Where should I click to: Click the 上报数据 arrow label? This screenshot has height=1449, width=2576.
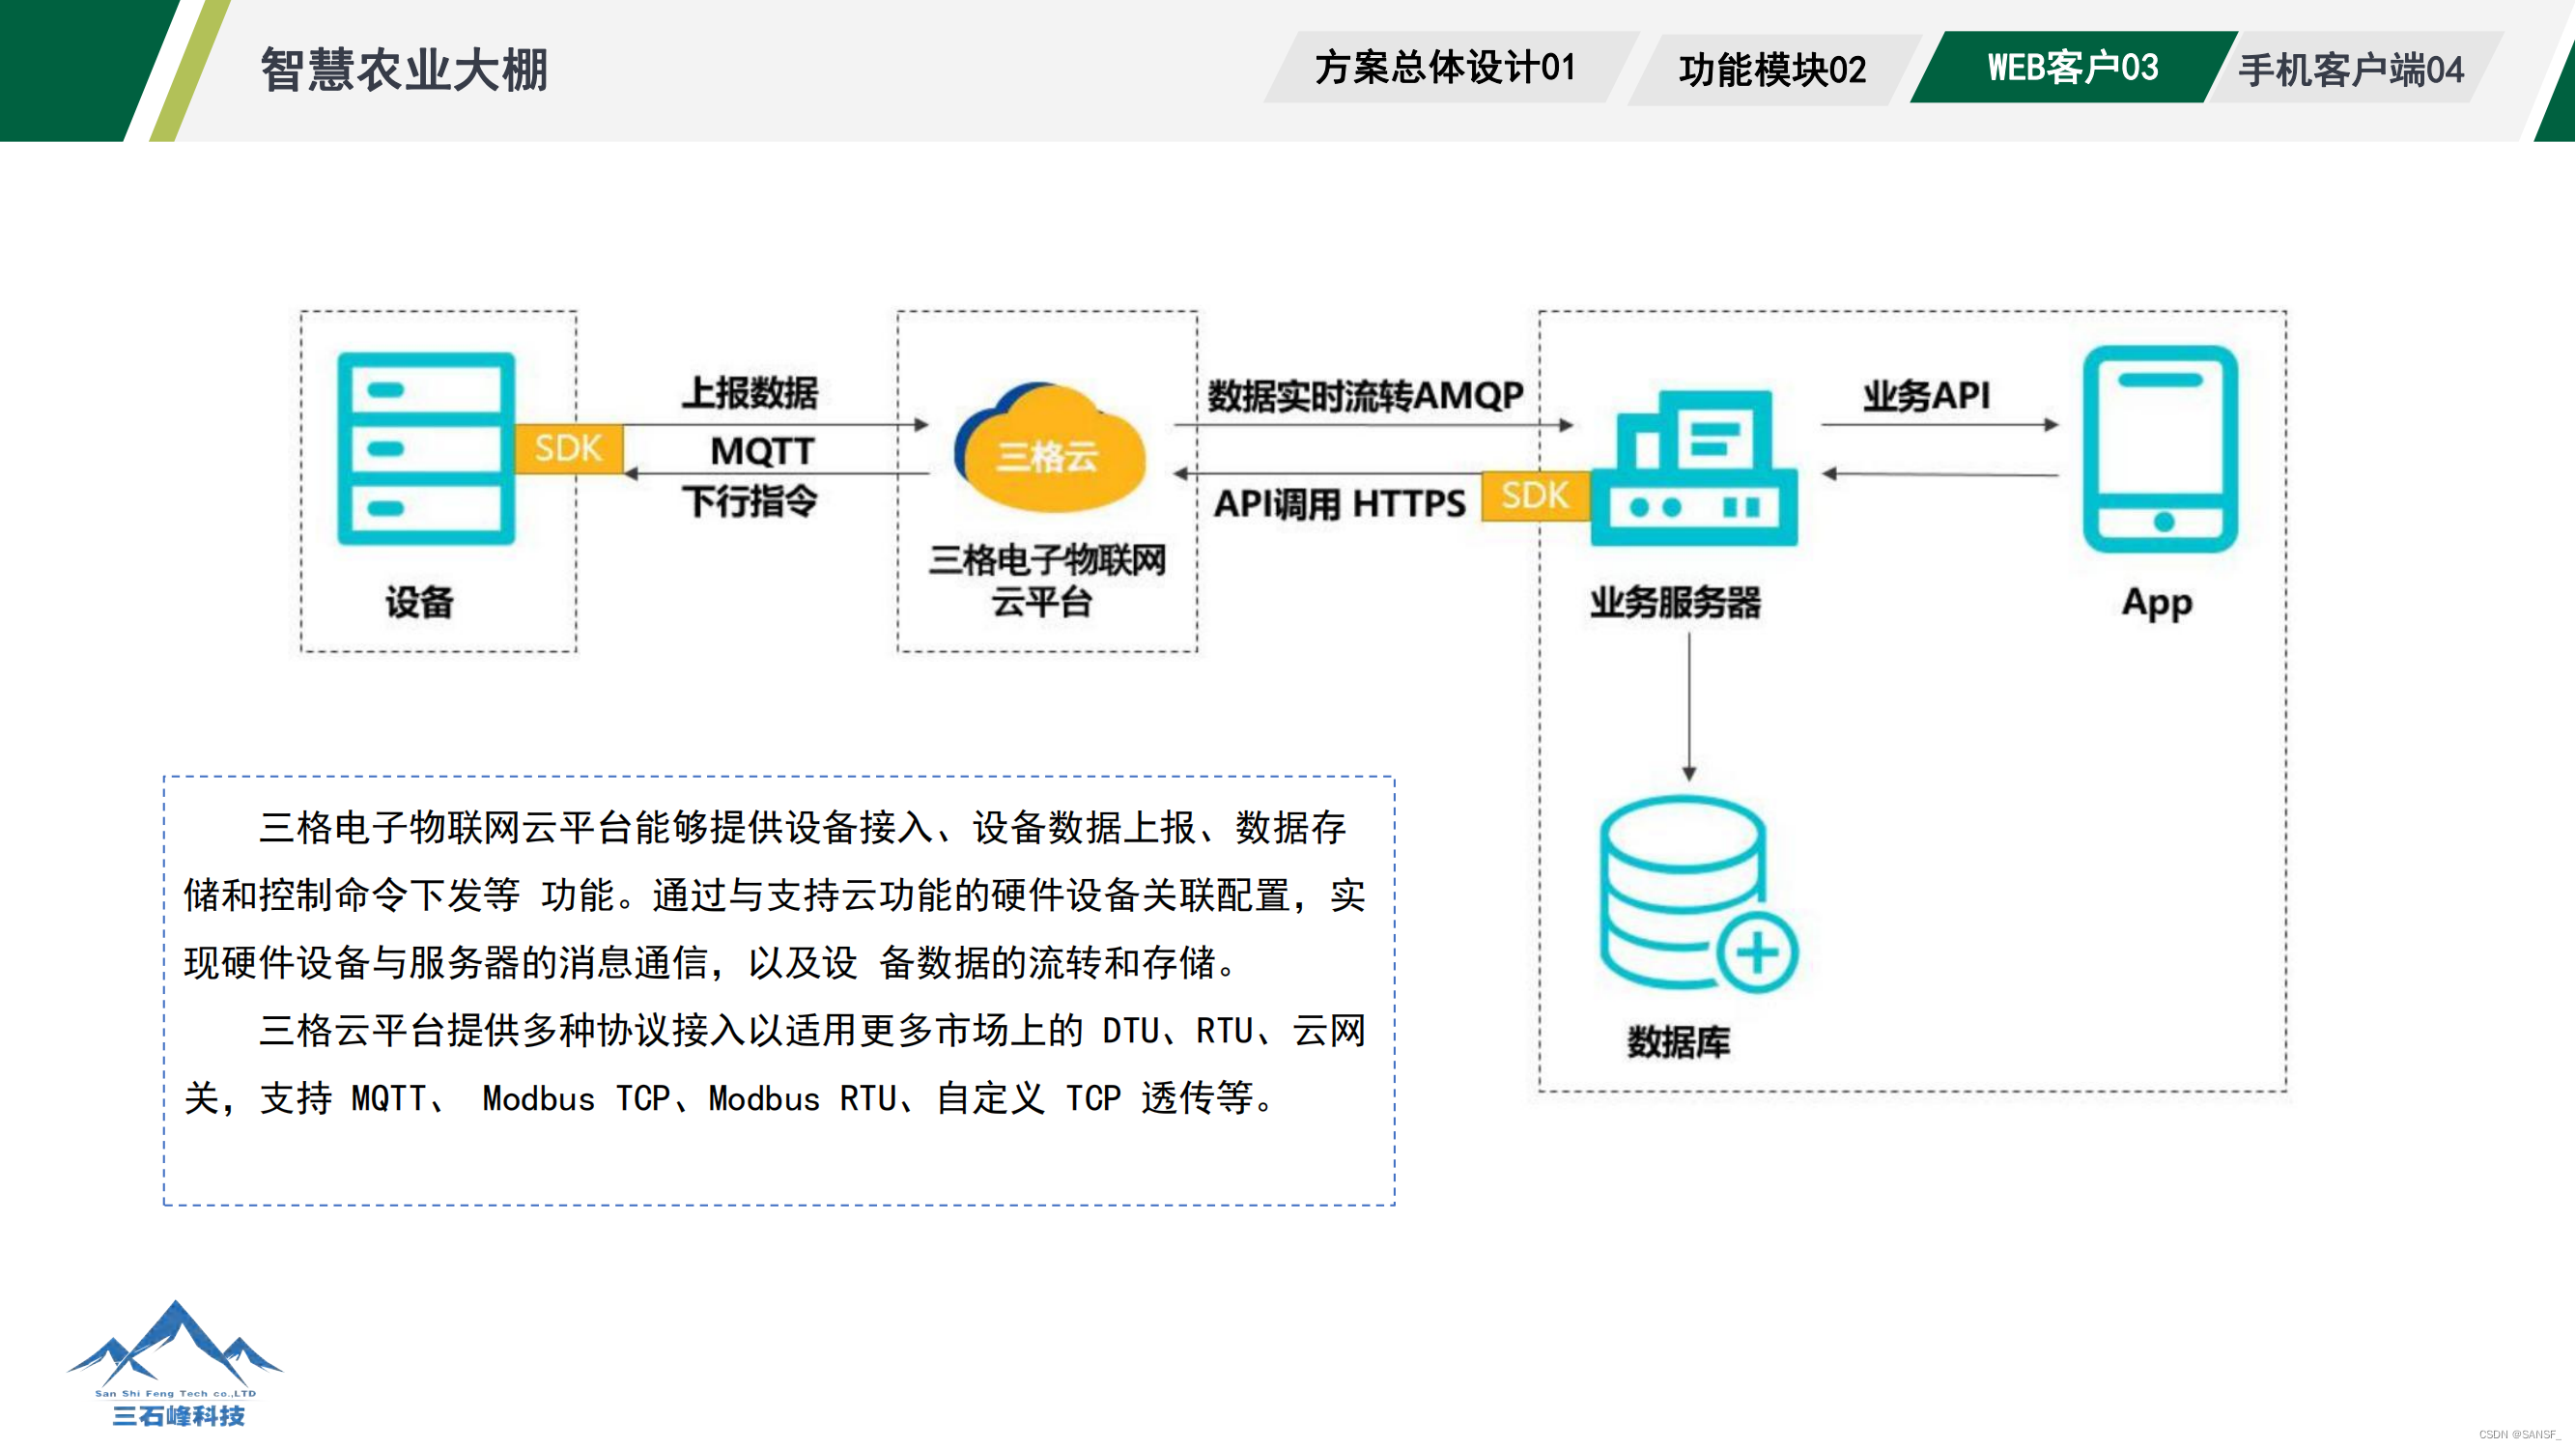point(750,392)
